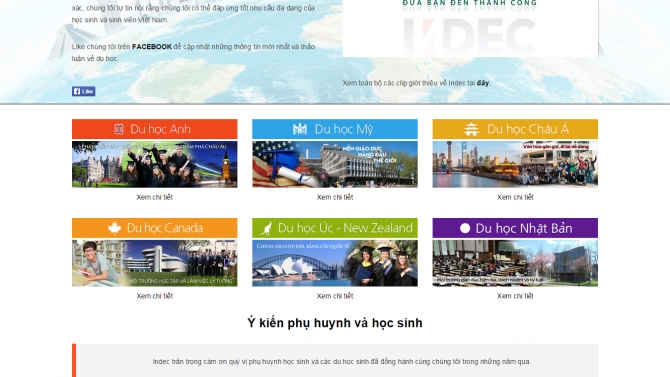670x377 pixels.
Task: Click the maple leaf icon in the Du học Canada header
Action: point(114,228)
